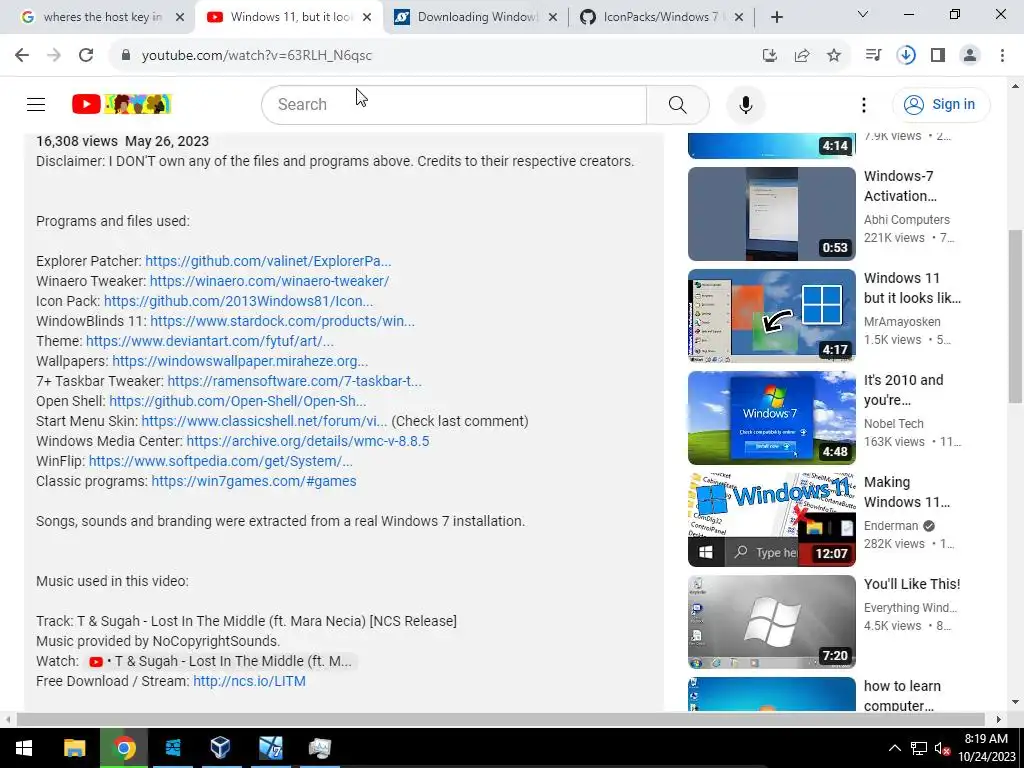This screenshot has height=768, width=1024.
Task: Click the Abhi Computers channel name
Action: (x=906, y=220)
